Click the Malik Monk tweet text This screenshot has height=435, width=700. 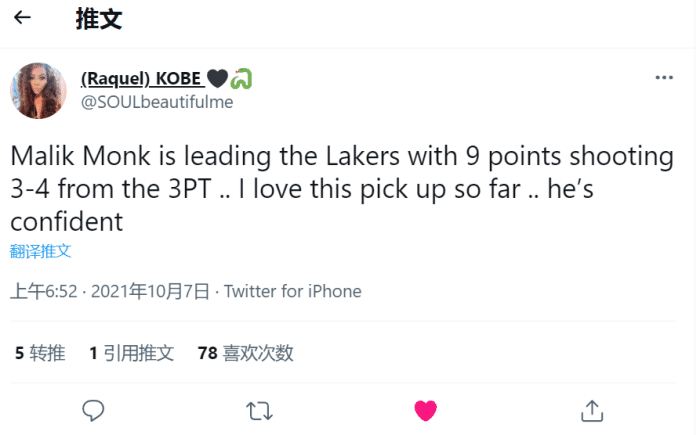click(340, 189)
